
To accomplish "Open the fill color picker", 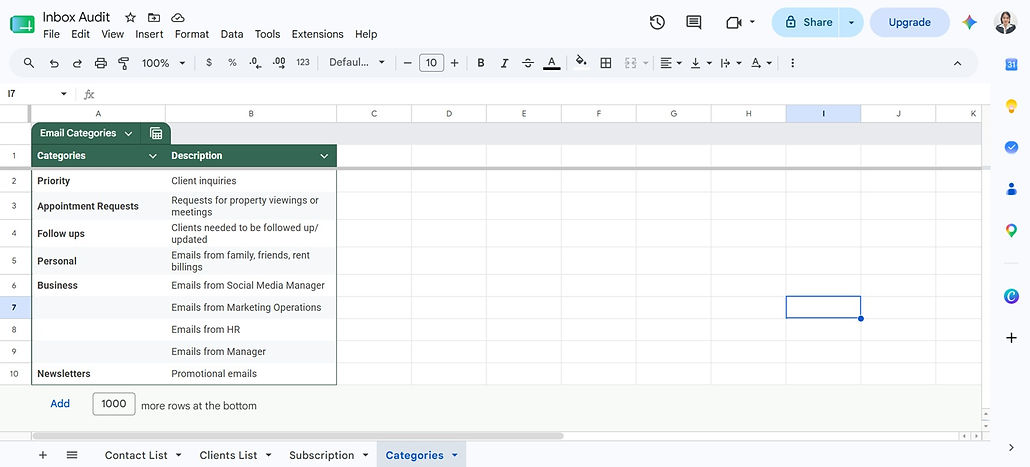I will tap(581, 62).
